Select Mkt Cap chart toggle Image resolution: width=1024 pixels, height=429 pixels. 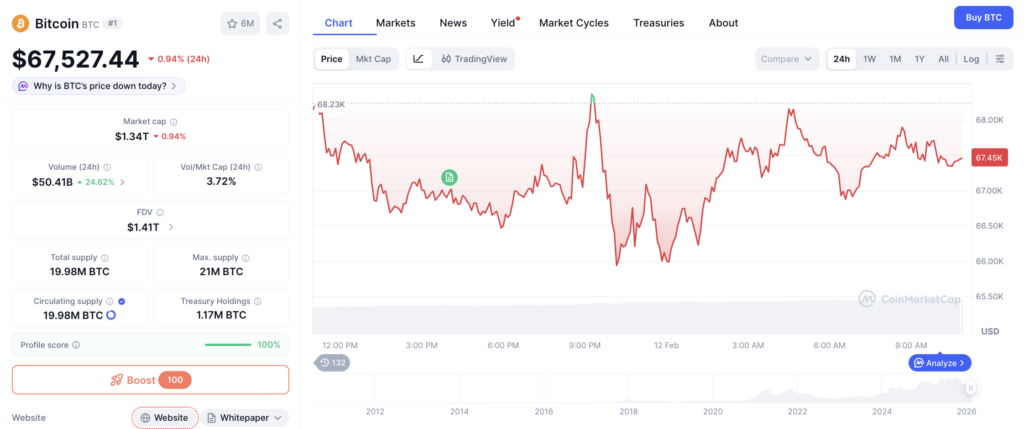click(x=374, y=59)
